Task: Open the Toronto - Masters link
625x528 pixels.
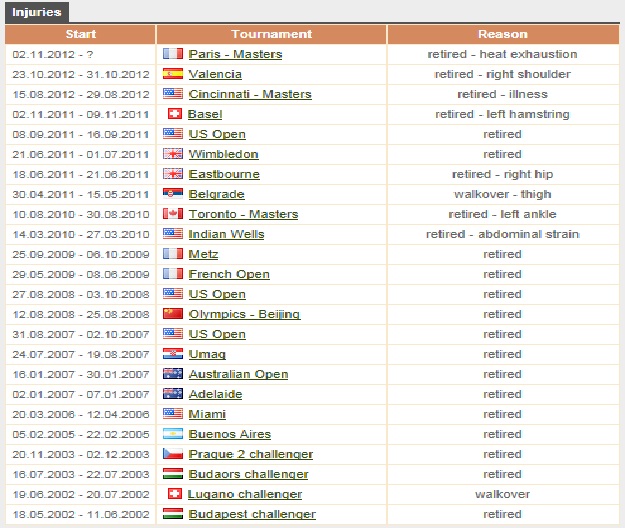Action: tap(243, 214)
